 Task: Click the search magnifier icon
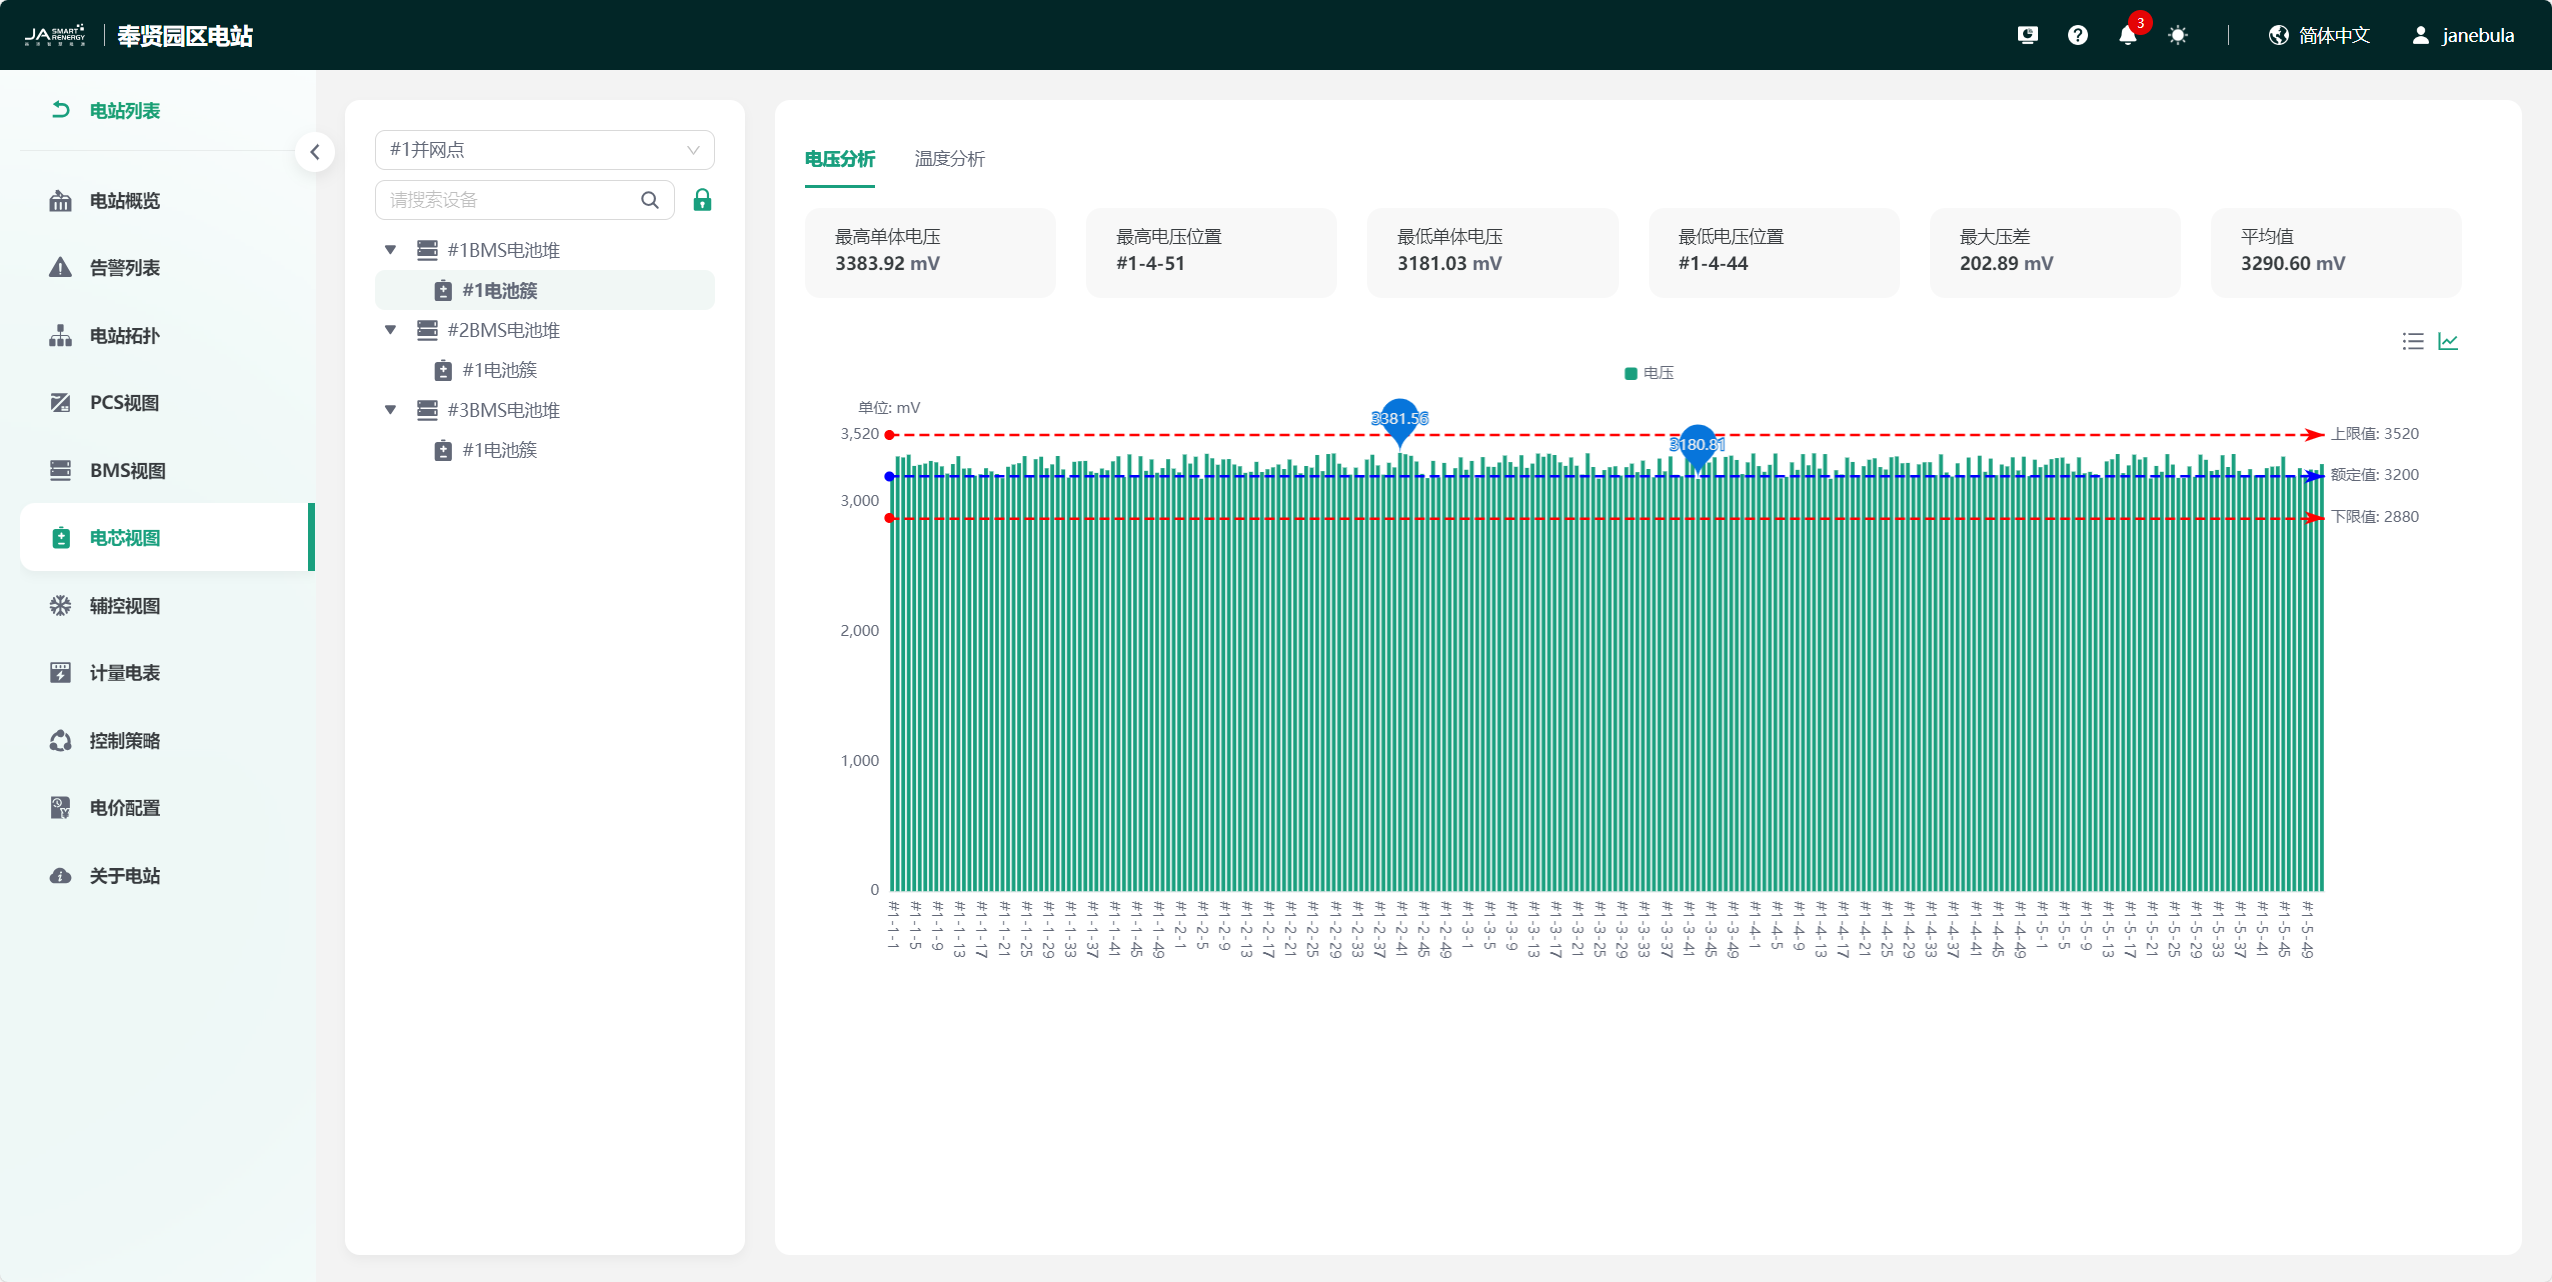[x=650, y=200]
